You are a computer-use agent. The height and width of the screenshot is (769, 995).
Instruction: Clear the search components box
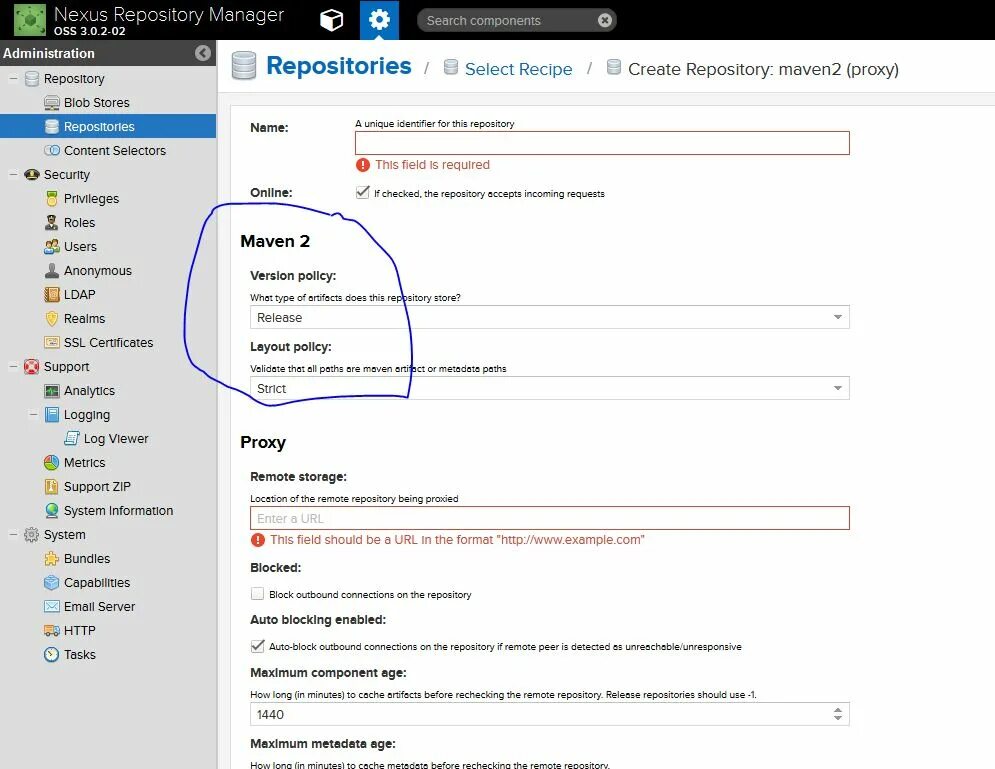click(x=605, y=20)
